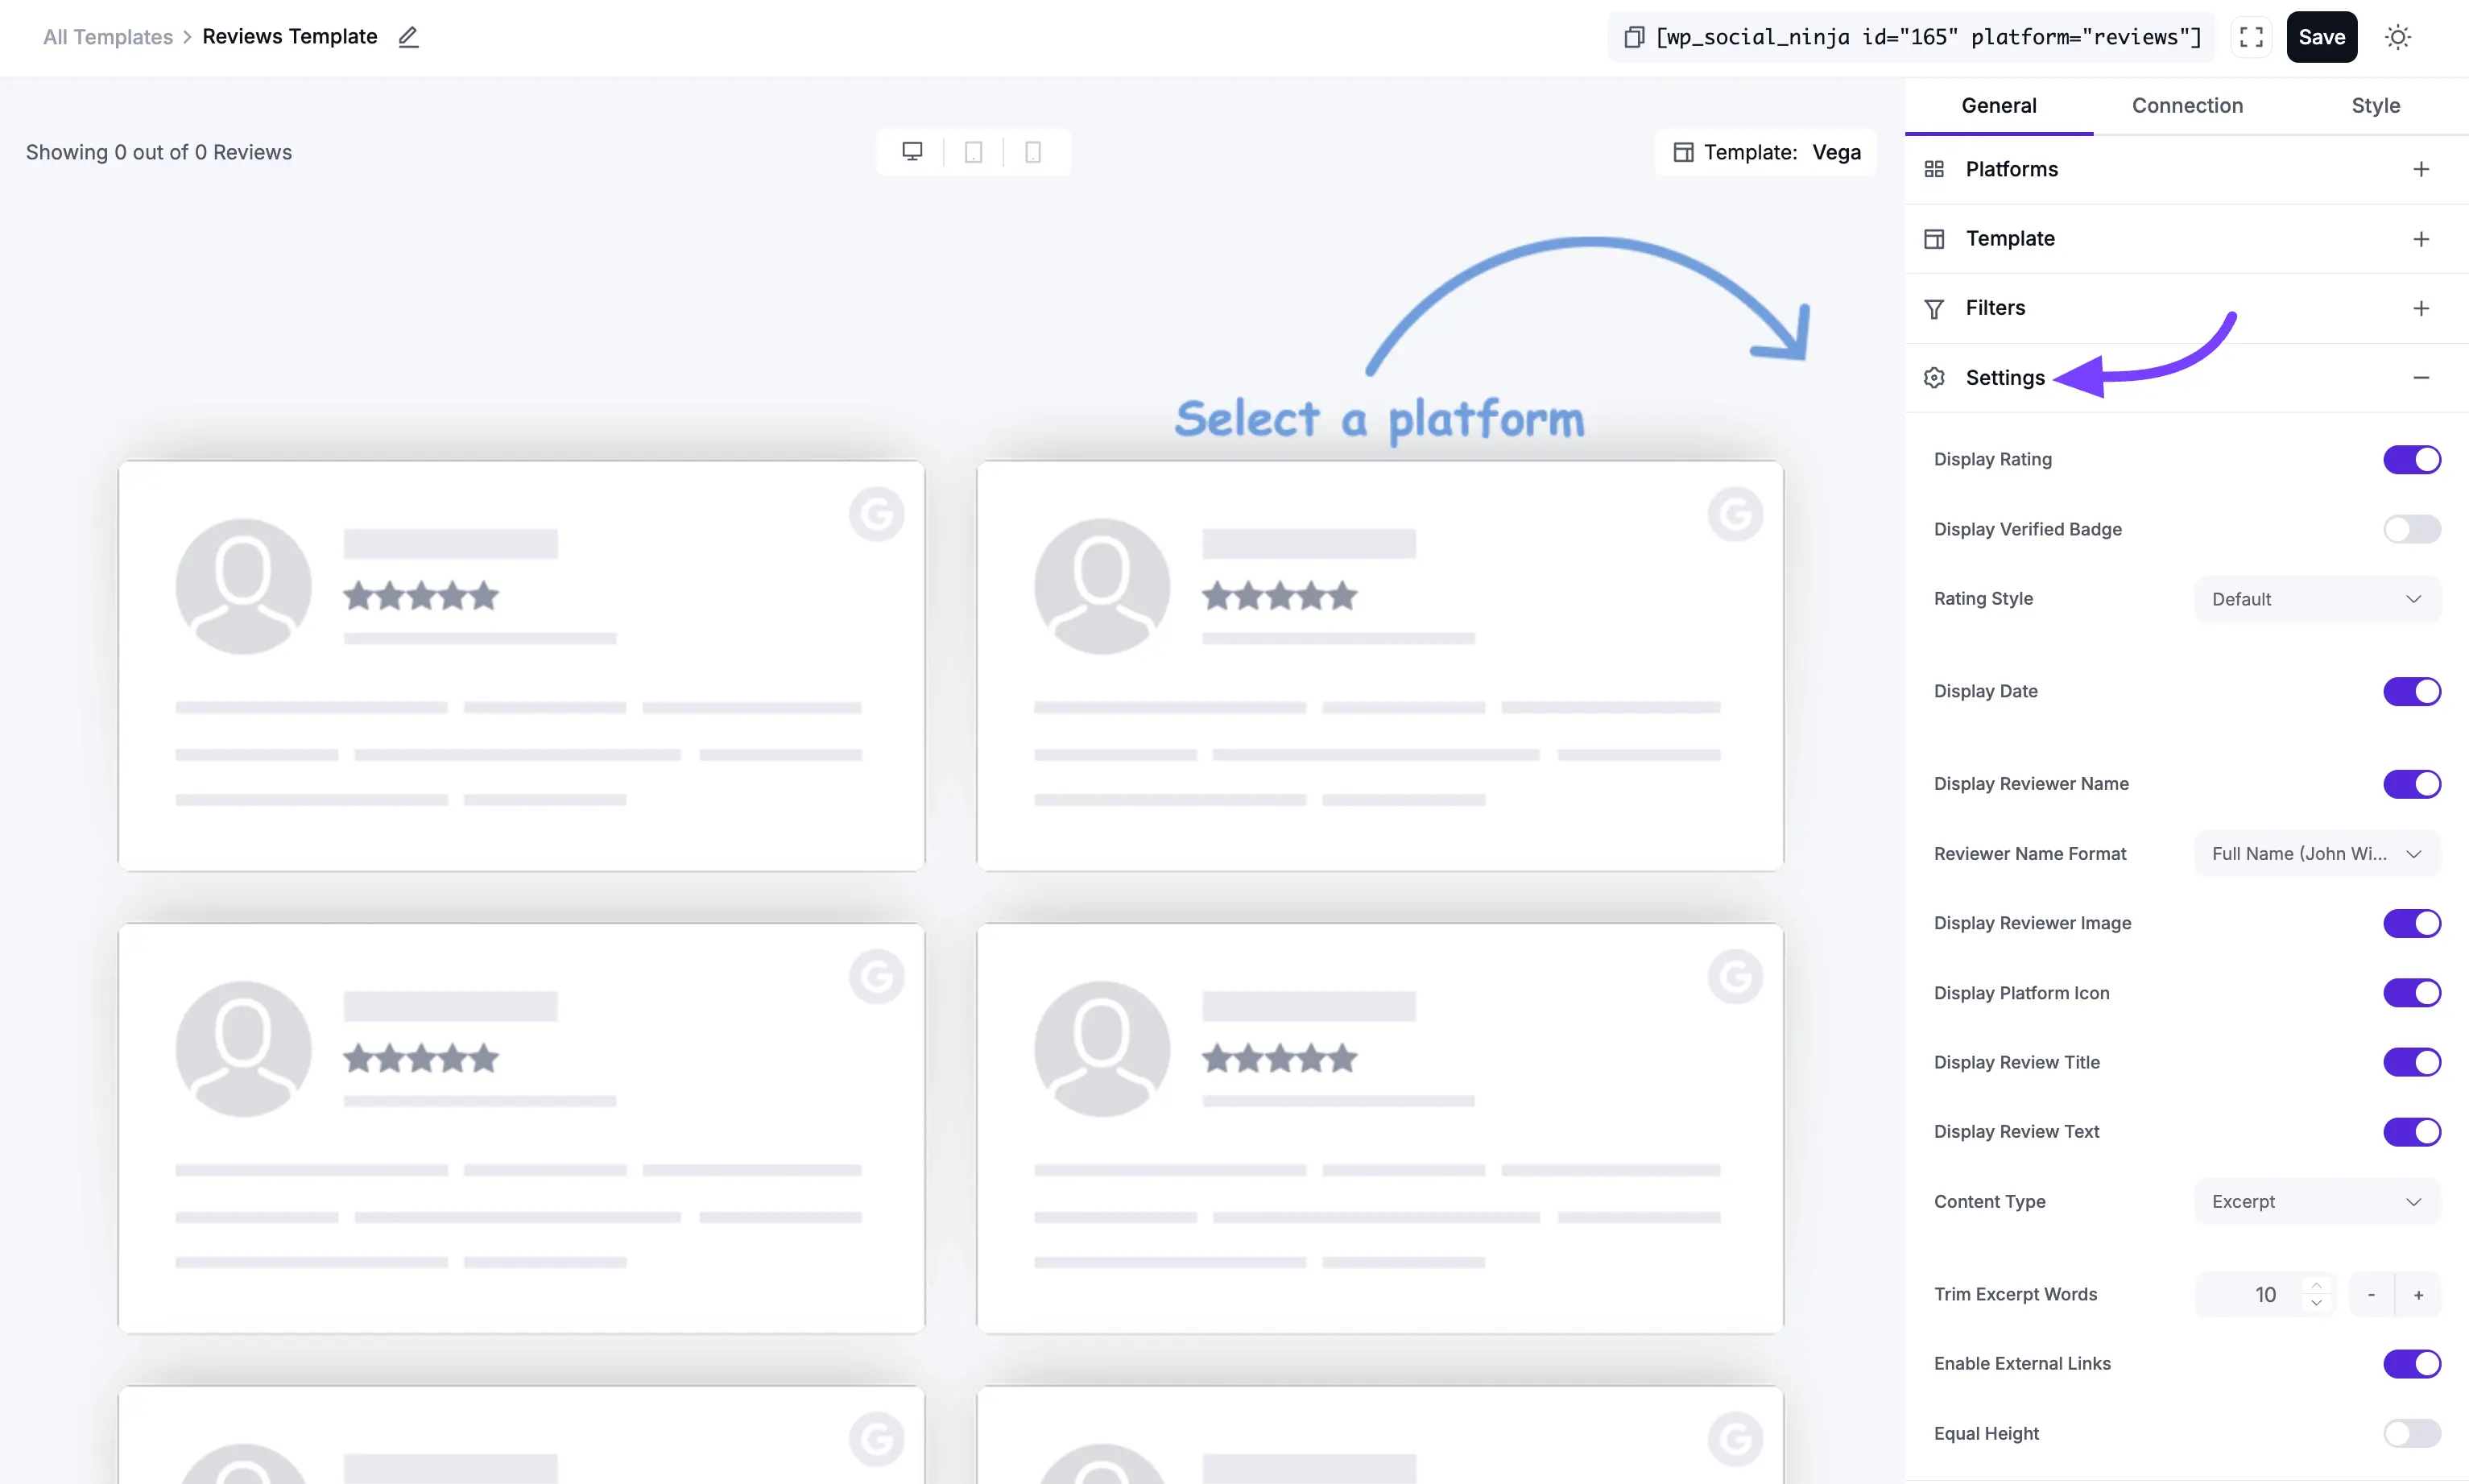Viewport: 2469px width, 1484px height.
Task: Click the Save button
Action: point(2322,37)
